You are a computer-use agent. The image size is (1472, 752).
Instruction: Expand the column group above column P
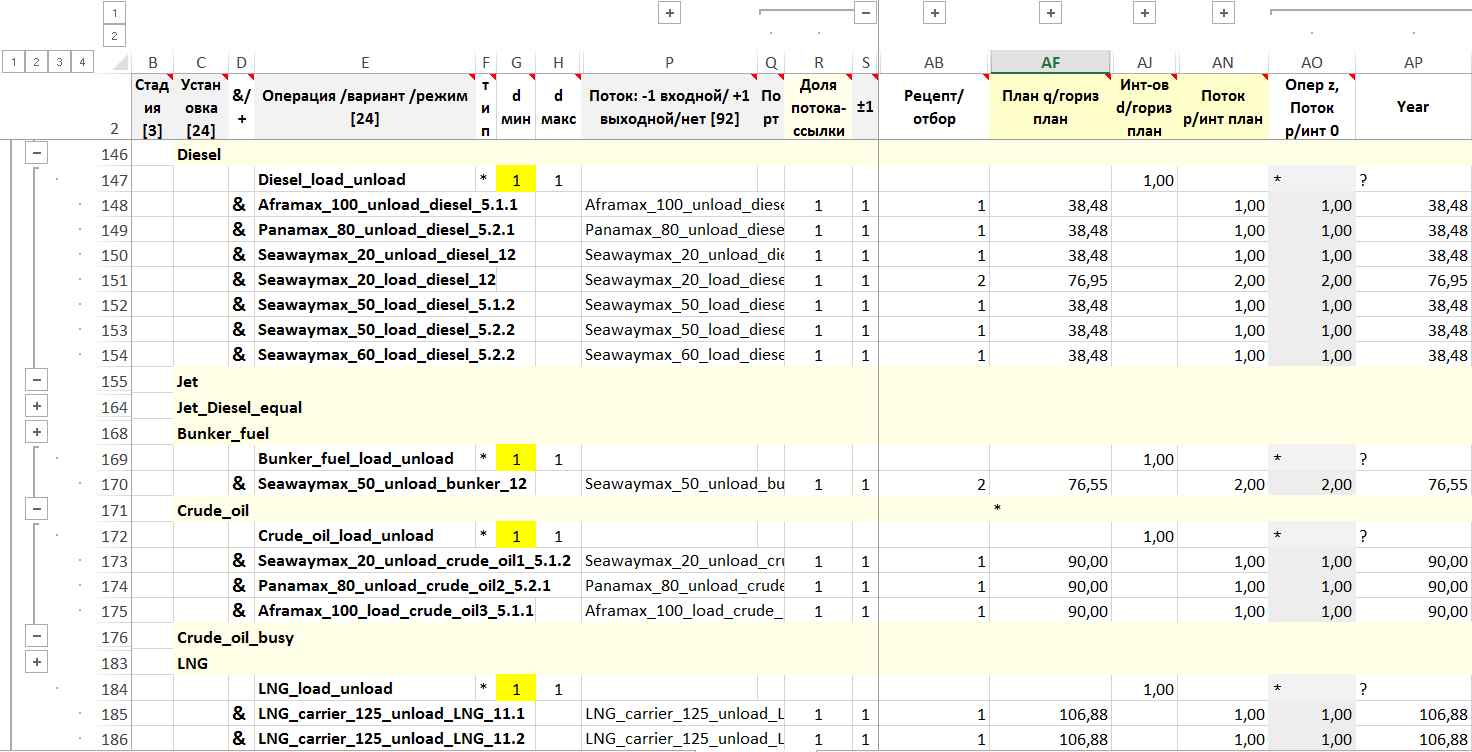[669, 13]
